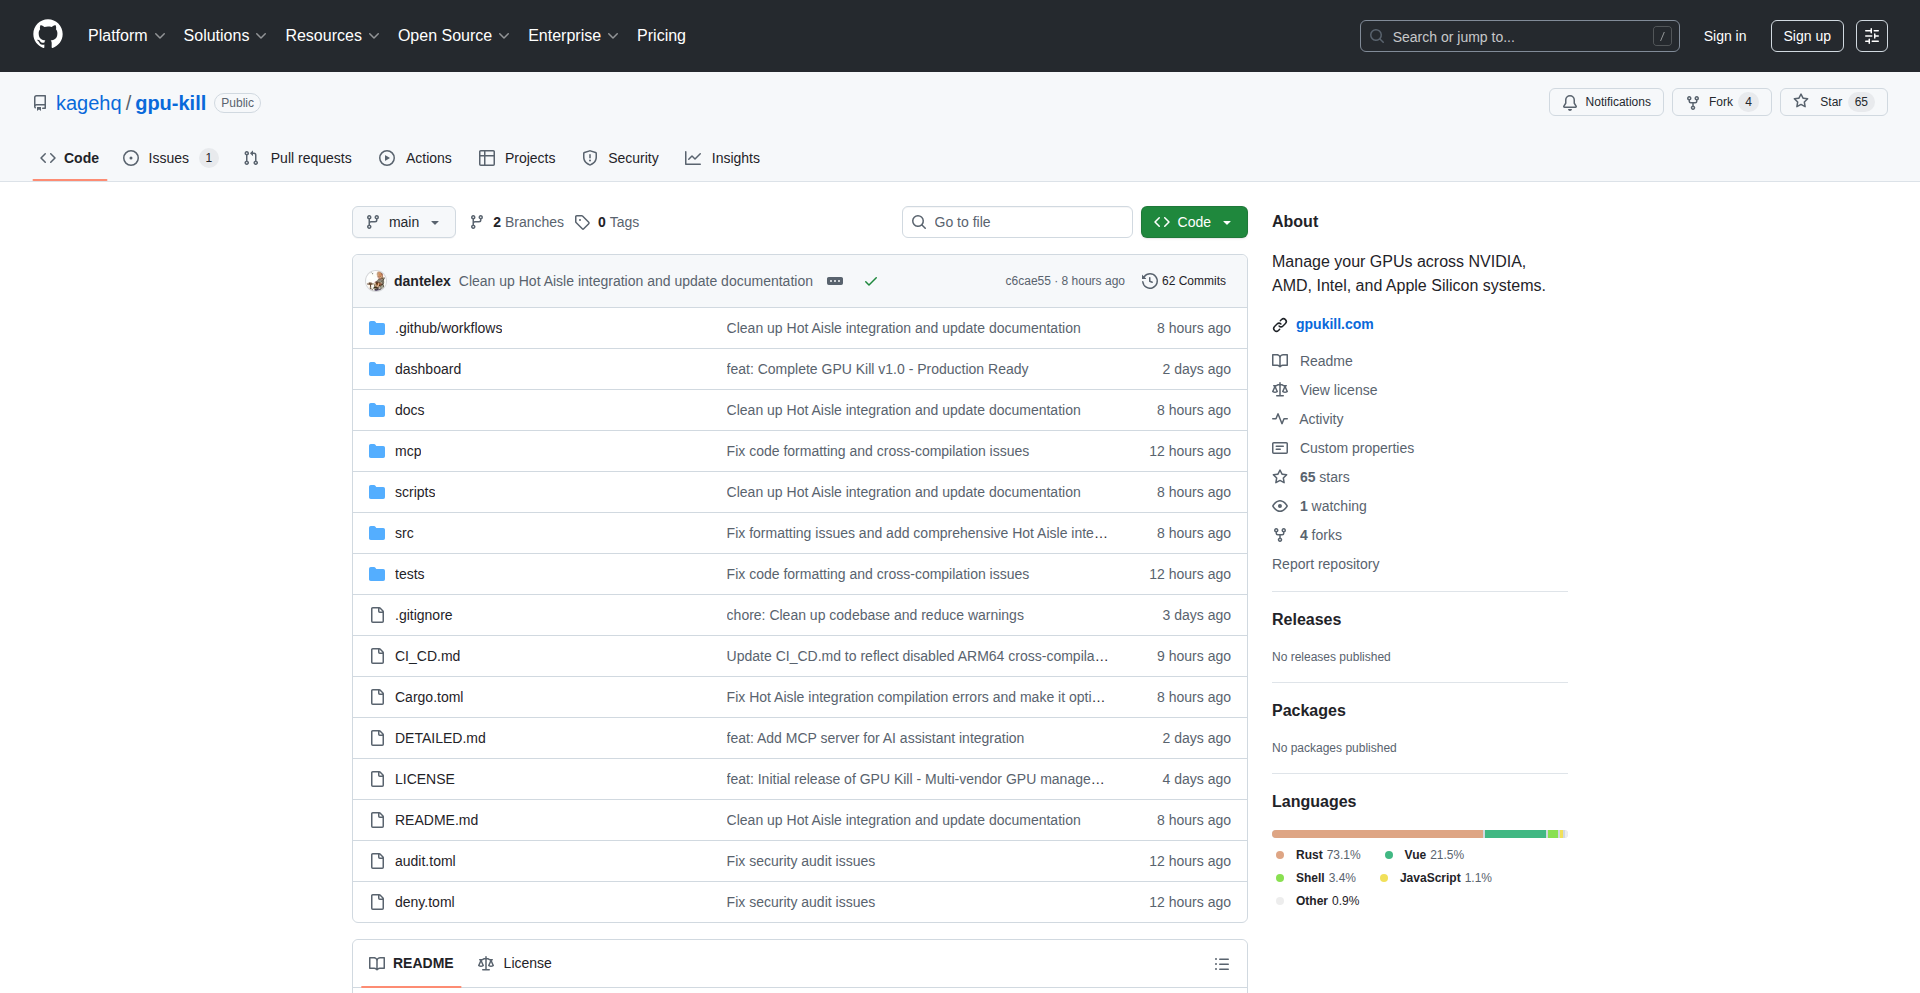
Task: Select the README tab below file list
Action: click(411, 963)
